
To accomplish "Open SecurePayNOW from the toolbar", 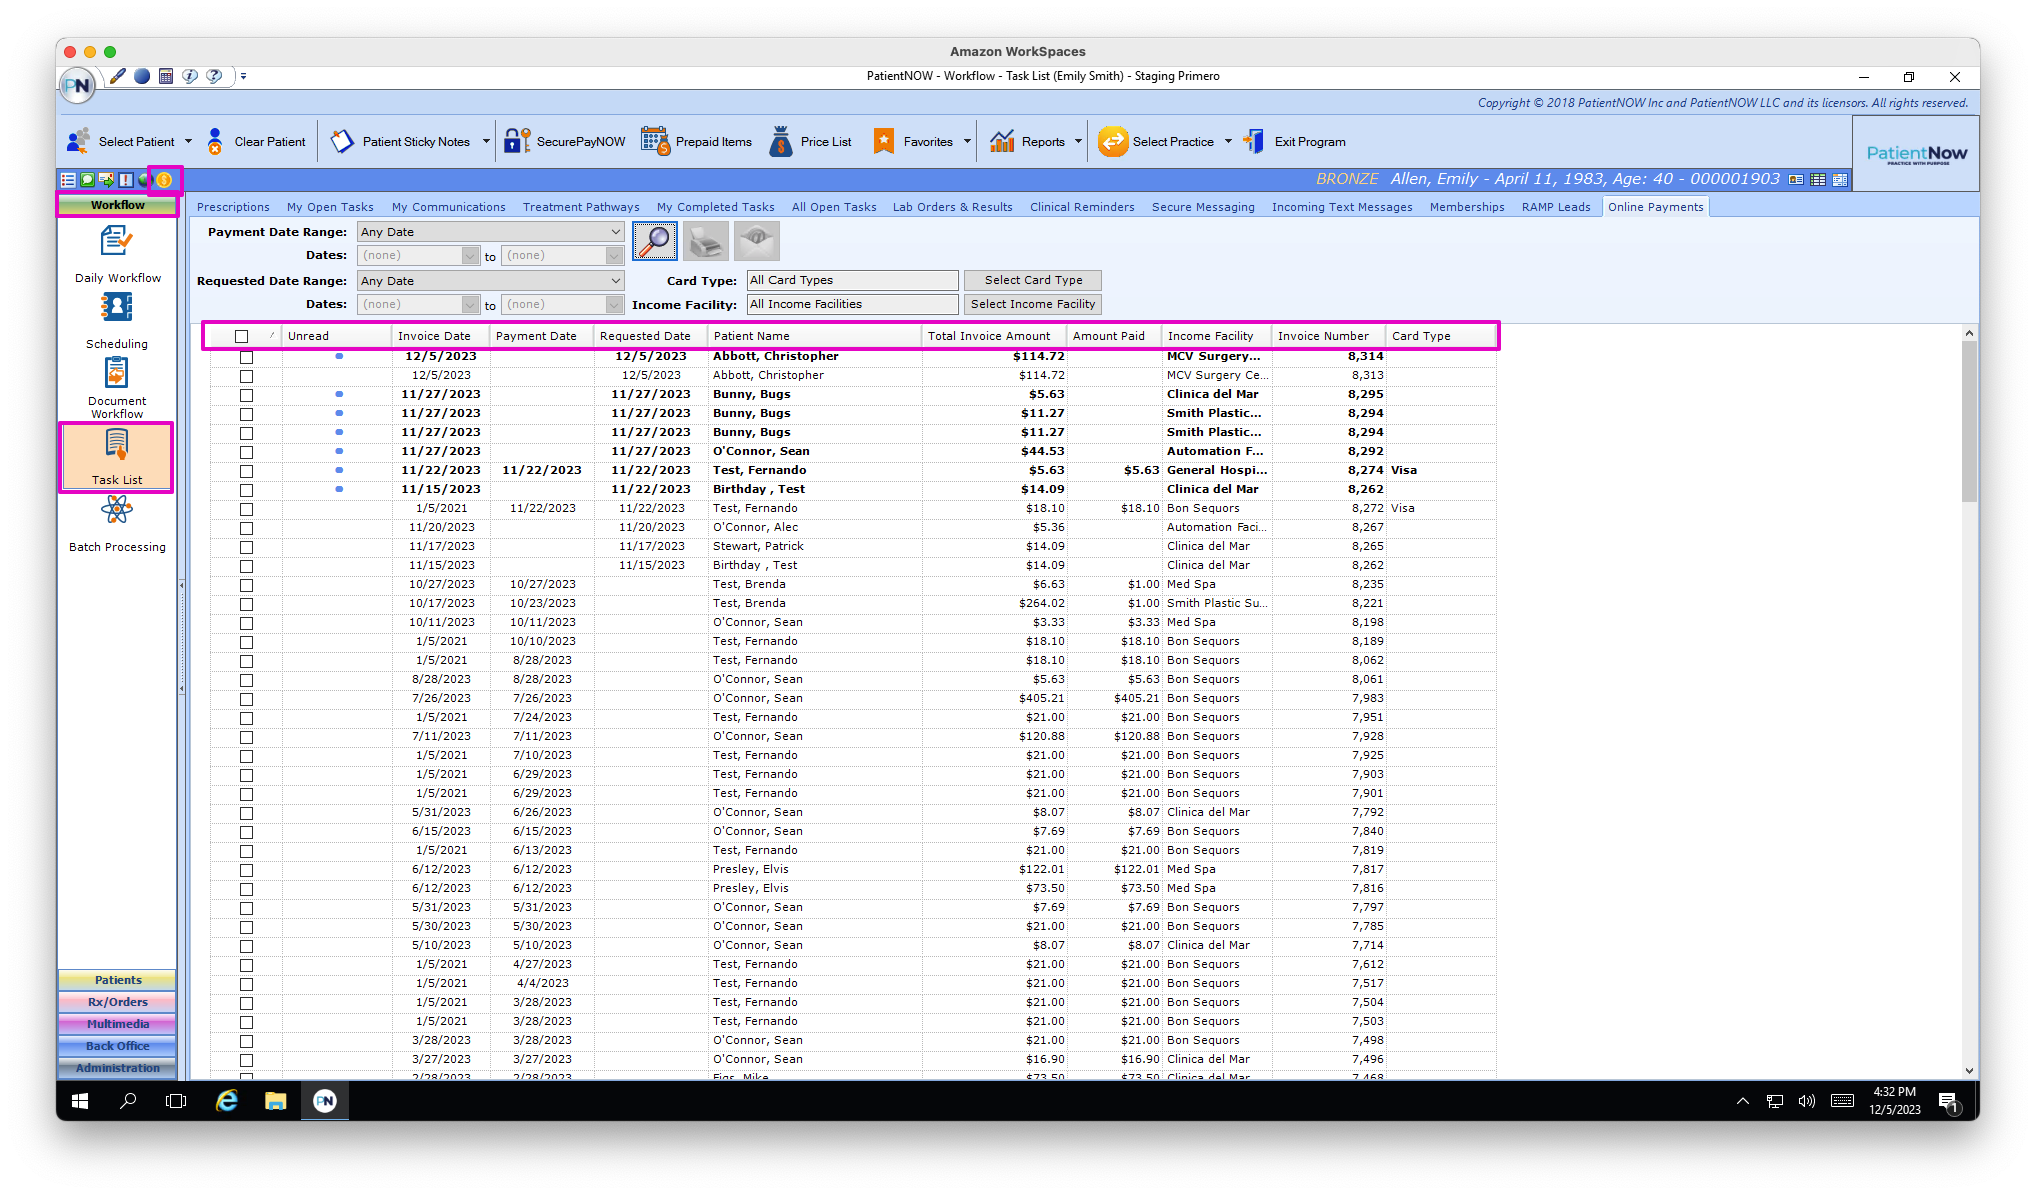I will coord(565,142).
